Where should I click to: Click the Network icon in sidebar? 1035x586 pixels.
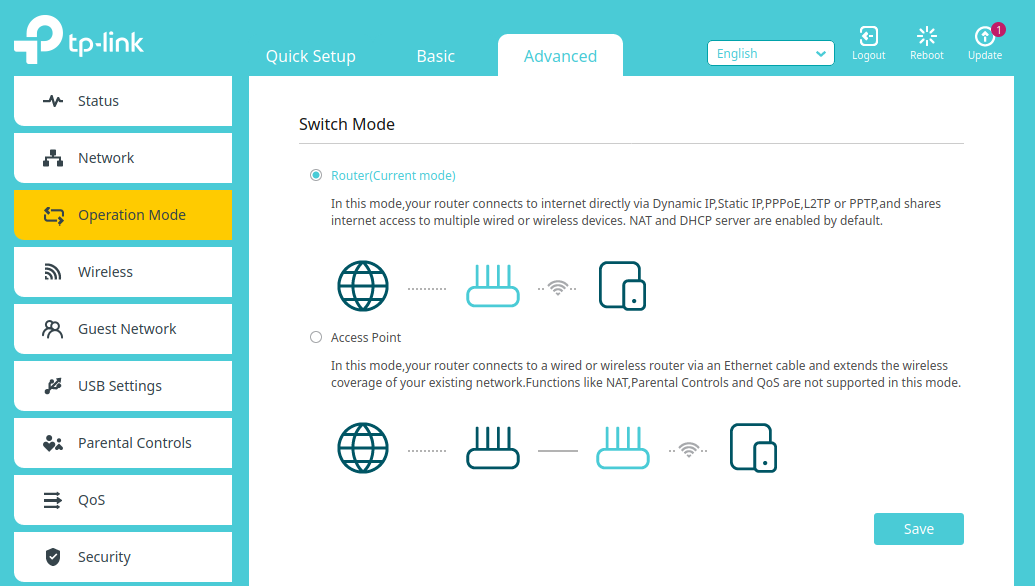[x=53, y=158]
